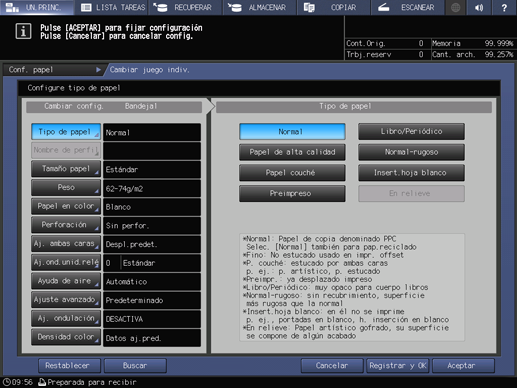The height and width of the screenshot is (388, 517).
Task: Click the Estándar paper size value
Action: 152,170
